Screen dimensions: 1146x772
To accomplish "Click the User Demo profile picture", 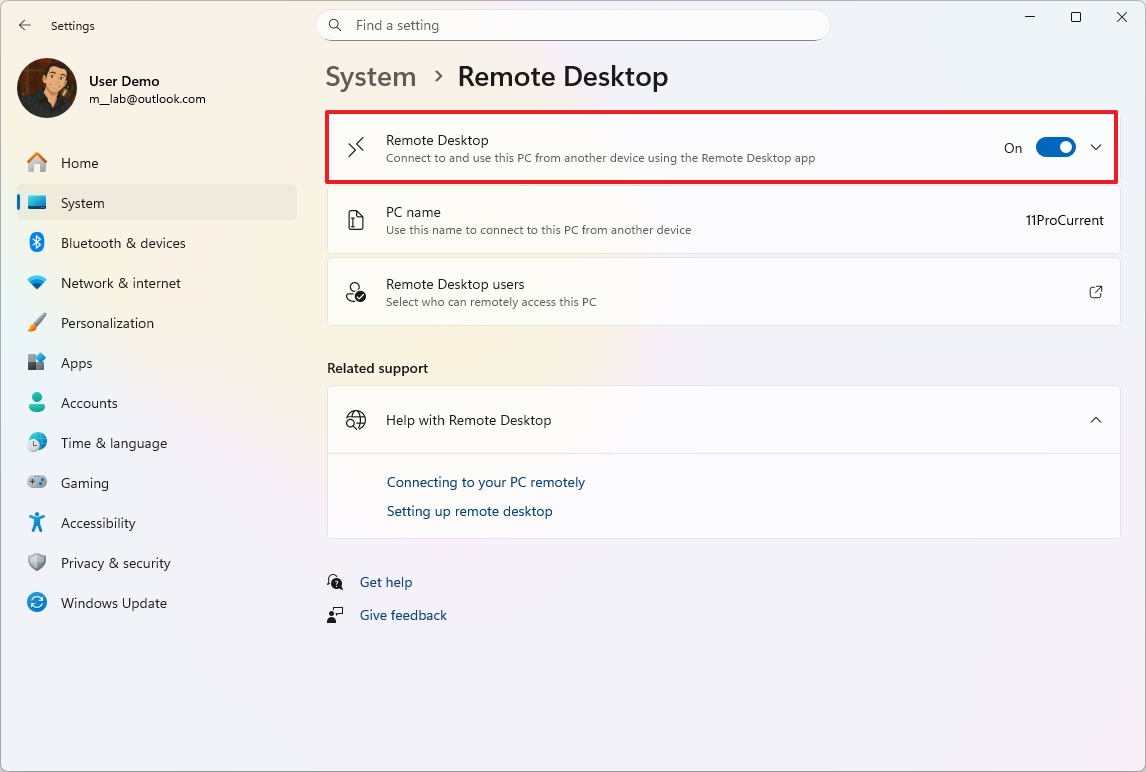I will pyautogui.click(x=46, y=88).
